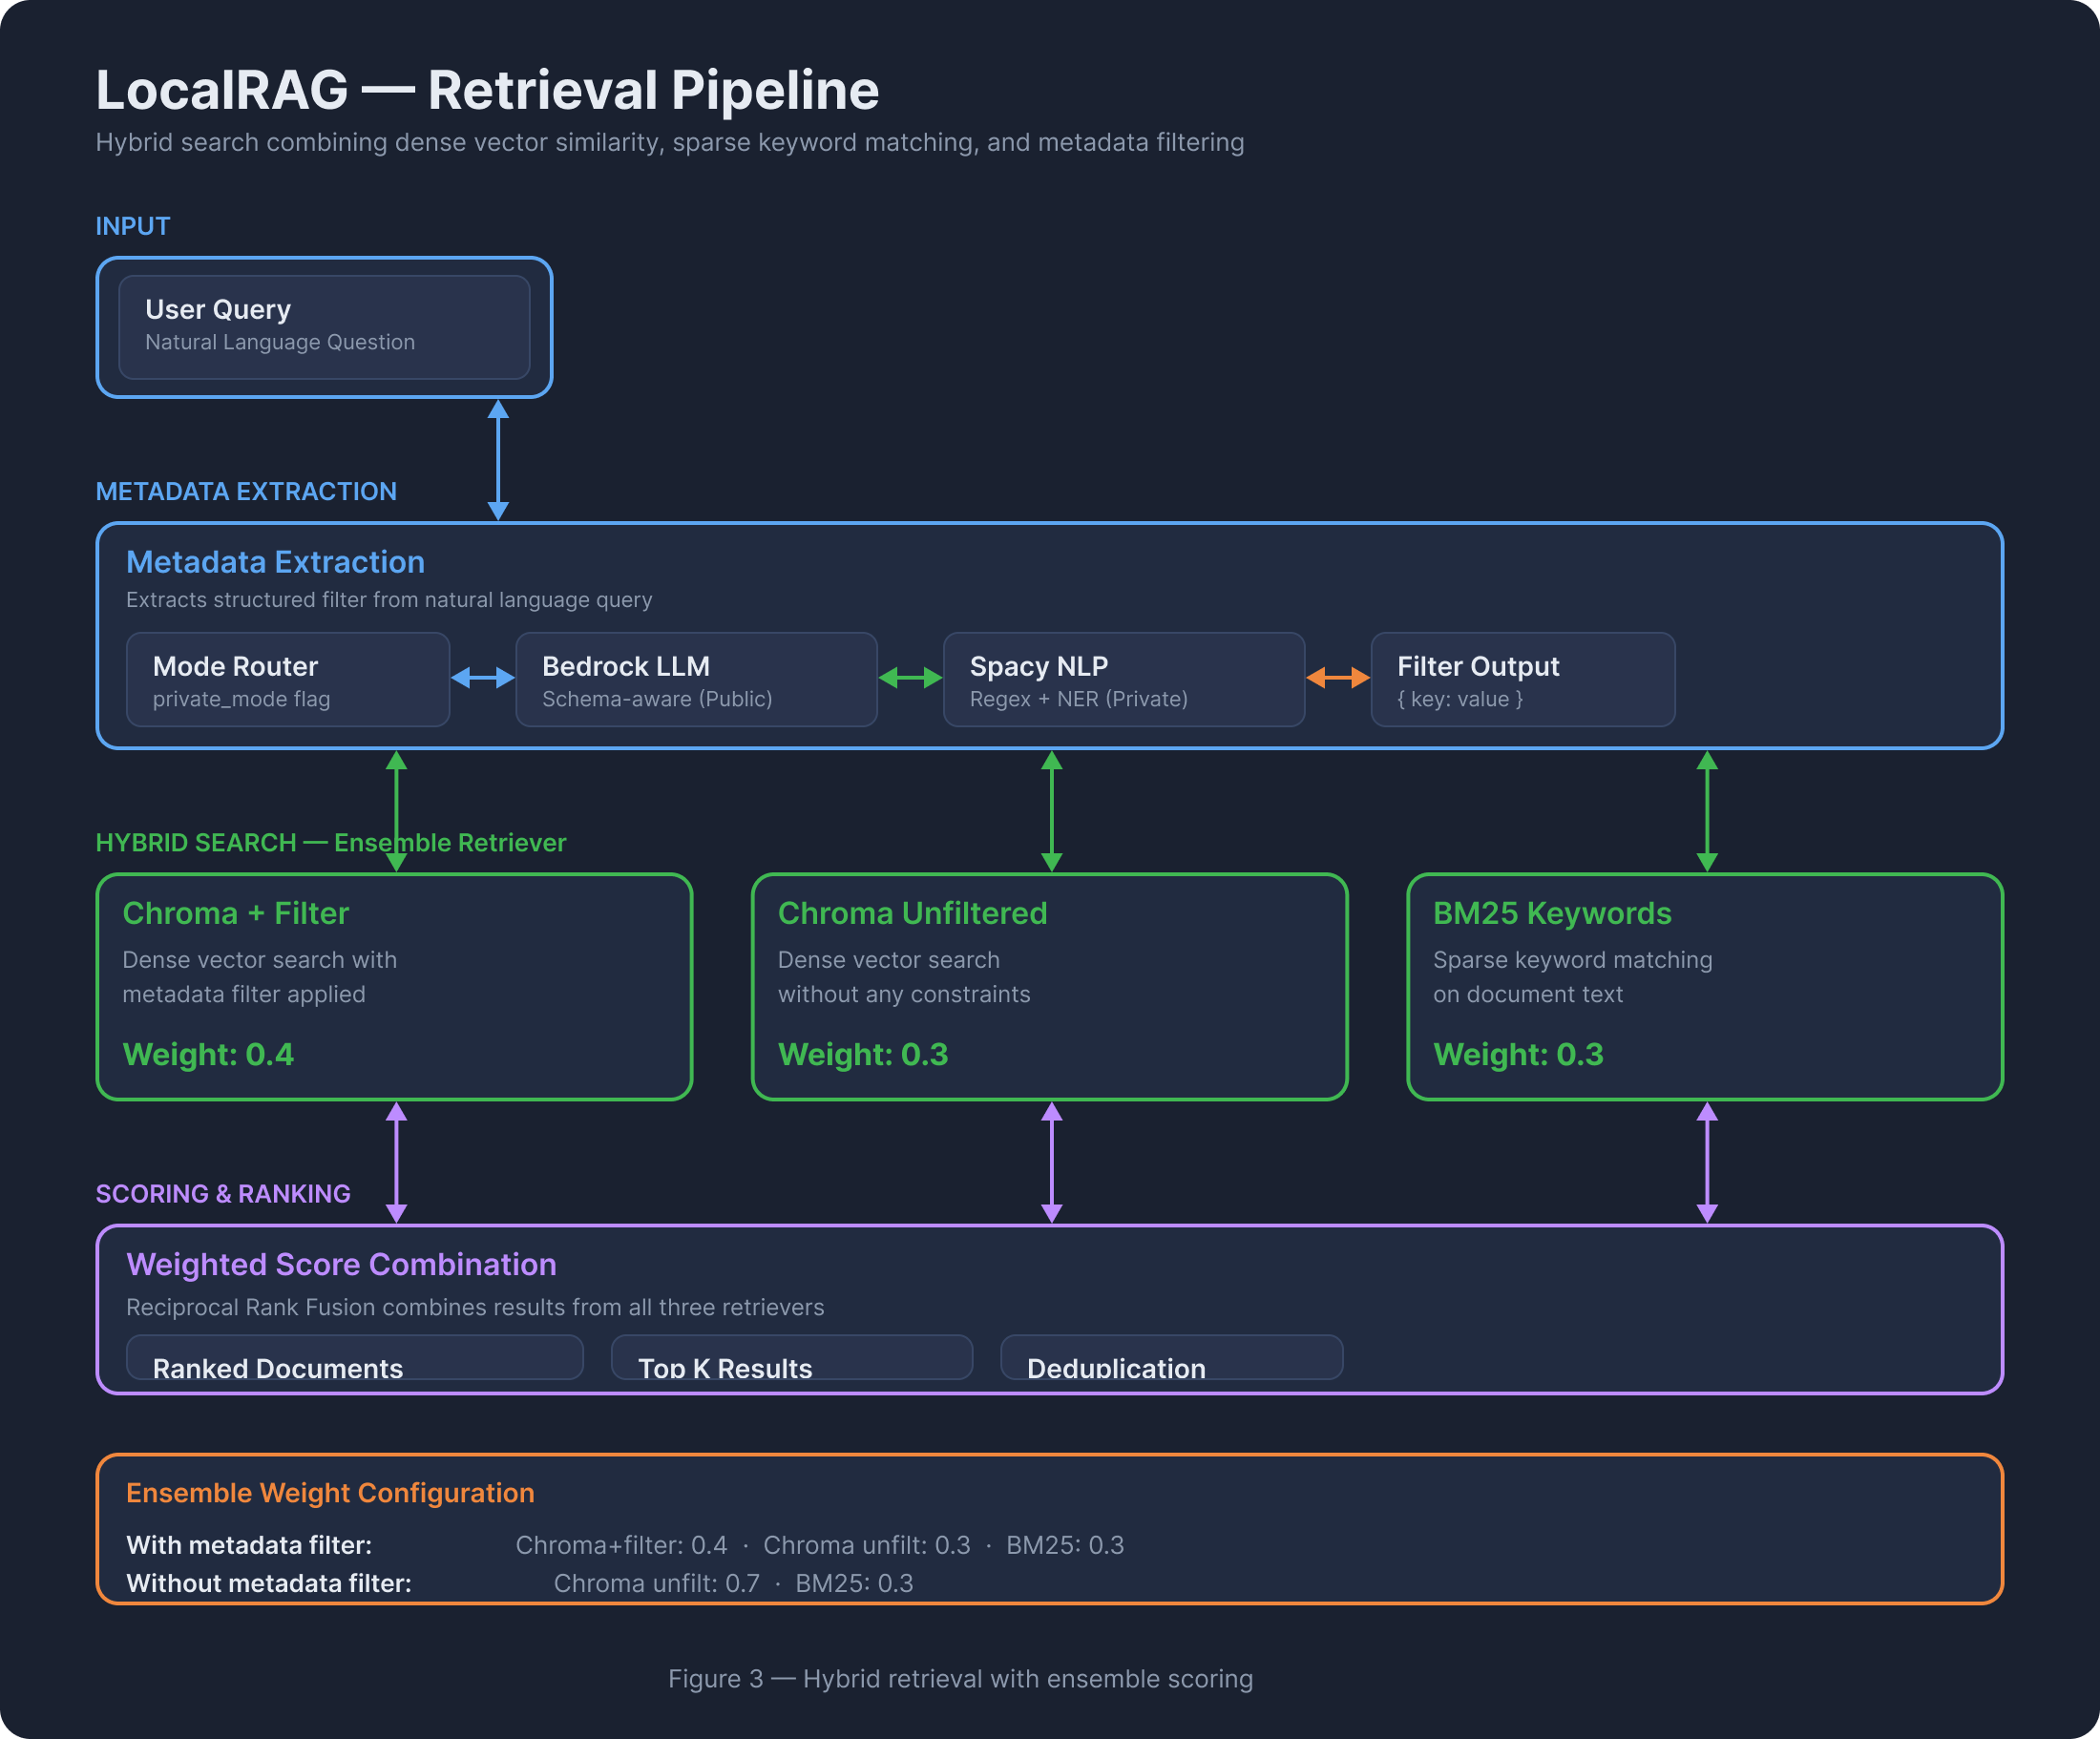2100x1739 pixels.
Task: Click the Figure 3 caption text
Action: coord(960,1678)
